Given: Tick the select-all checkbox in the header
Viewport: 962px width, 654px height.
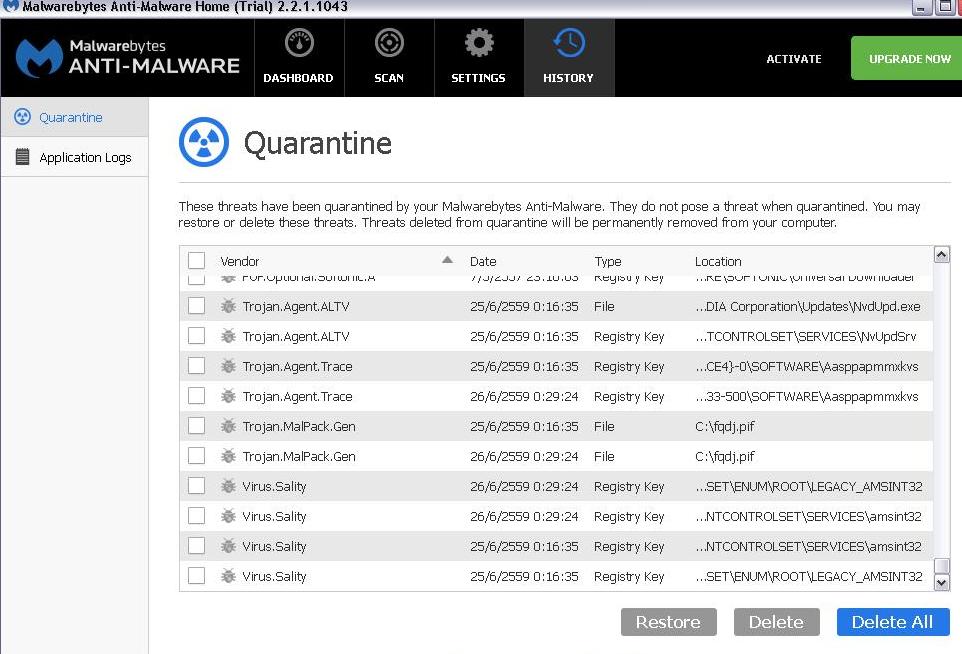Looking at the screenshot, I should point(196,260).
